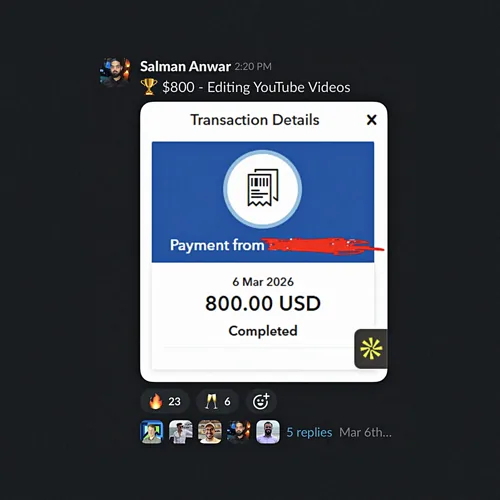Open the 2:20 PM message timestamp
This screenshot has height=500, width=500.
click(253, 67)
